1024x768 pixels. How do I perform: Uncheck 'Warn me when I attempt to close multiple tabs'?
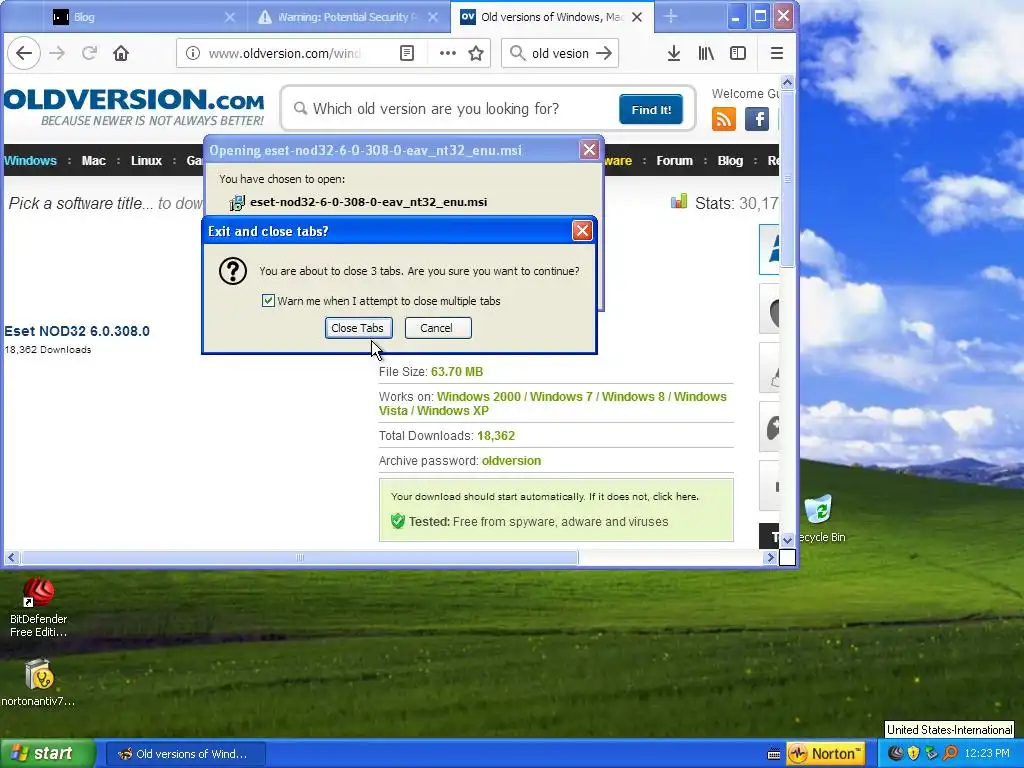(x=268, y=300)
